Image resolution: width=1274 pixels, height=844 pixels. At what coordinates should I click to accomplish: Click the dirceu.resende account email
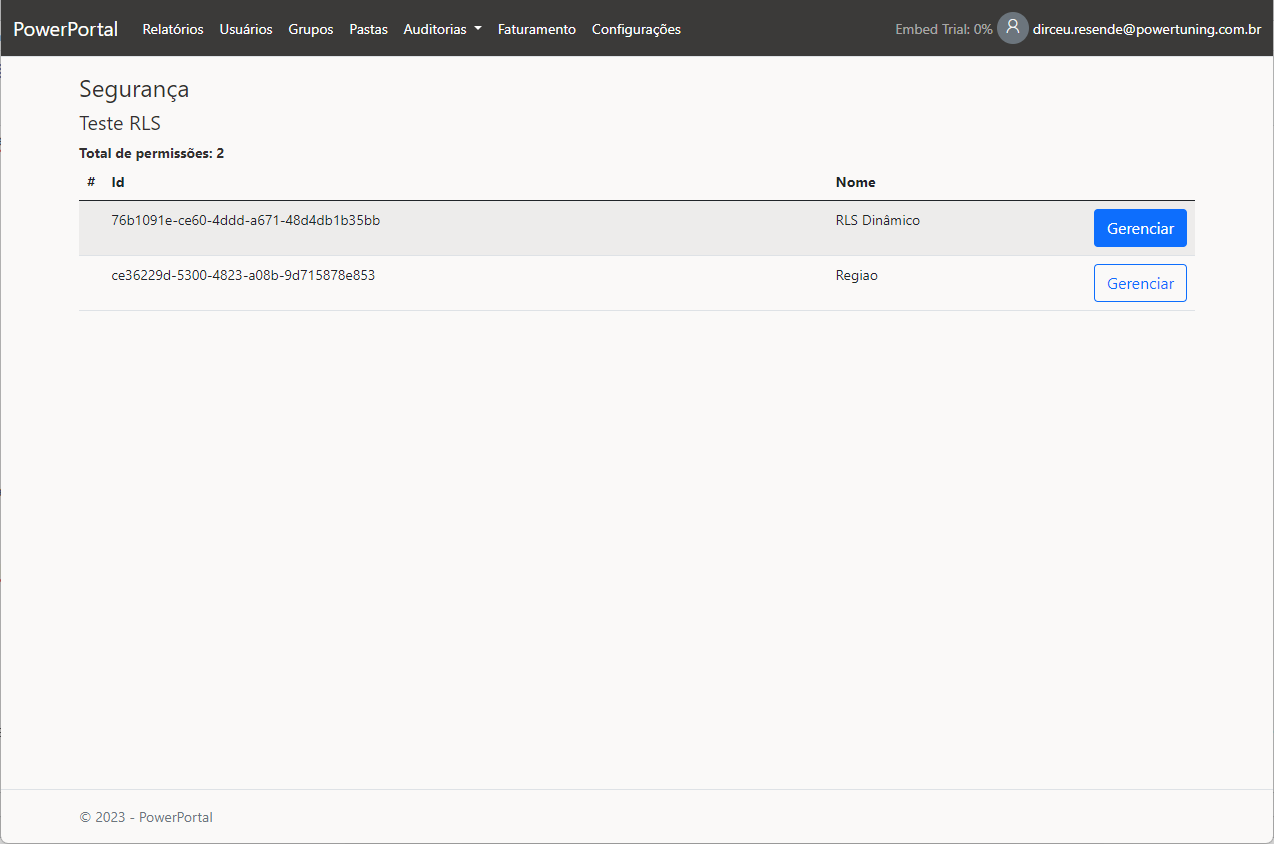[x=1146, y=29]
